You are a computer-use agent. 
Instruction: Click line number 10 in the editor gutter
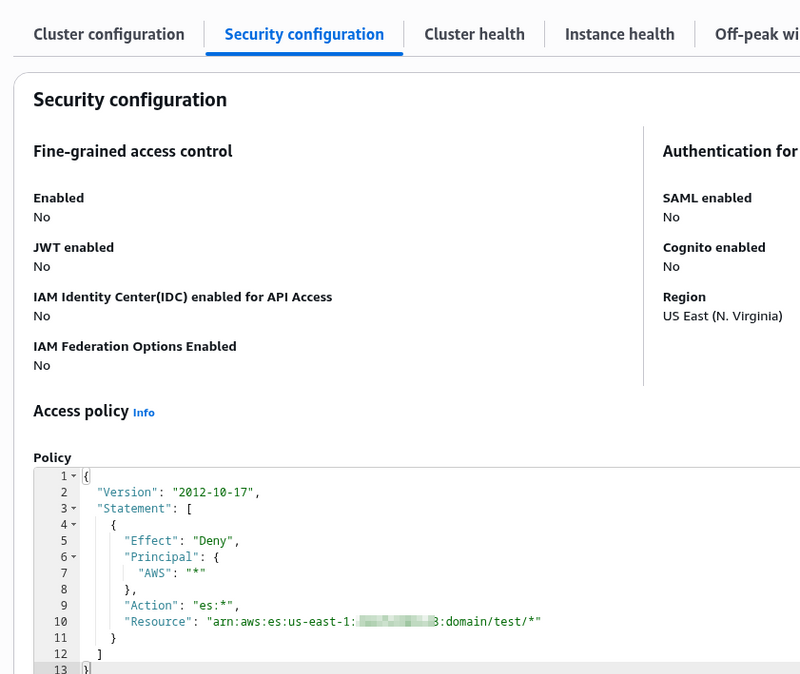pos(61,621)
